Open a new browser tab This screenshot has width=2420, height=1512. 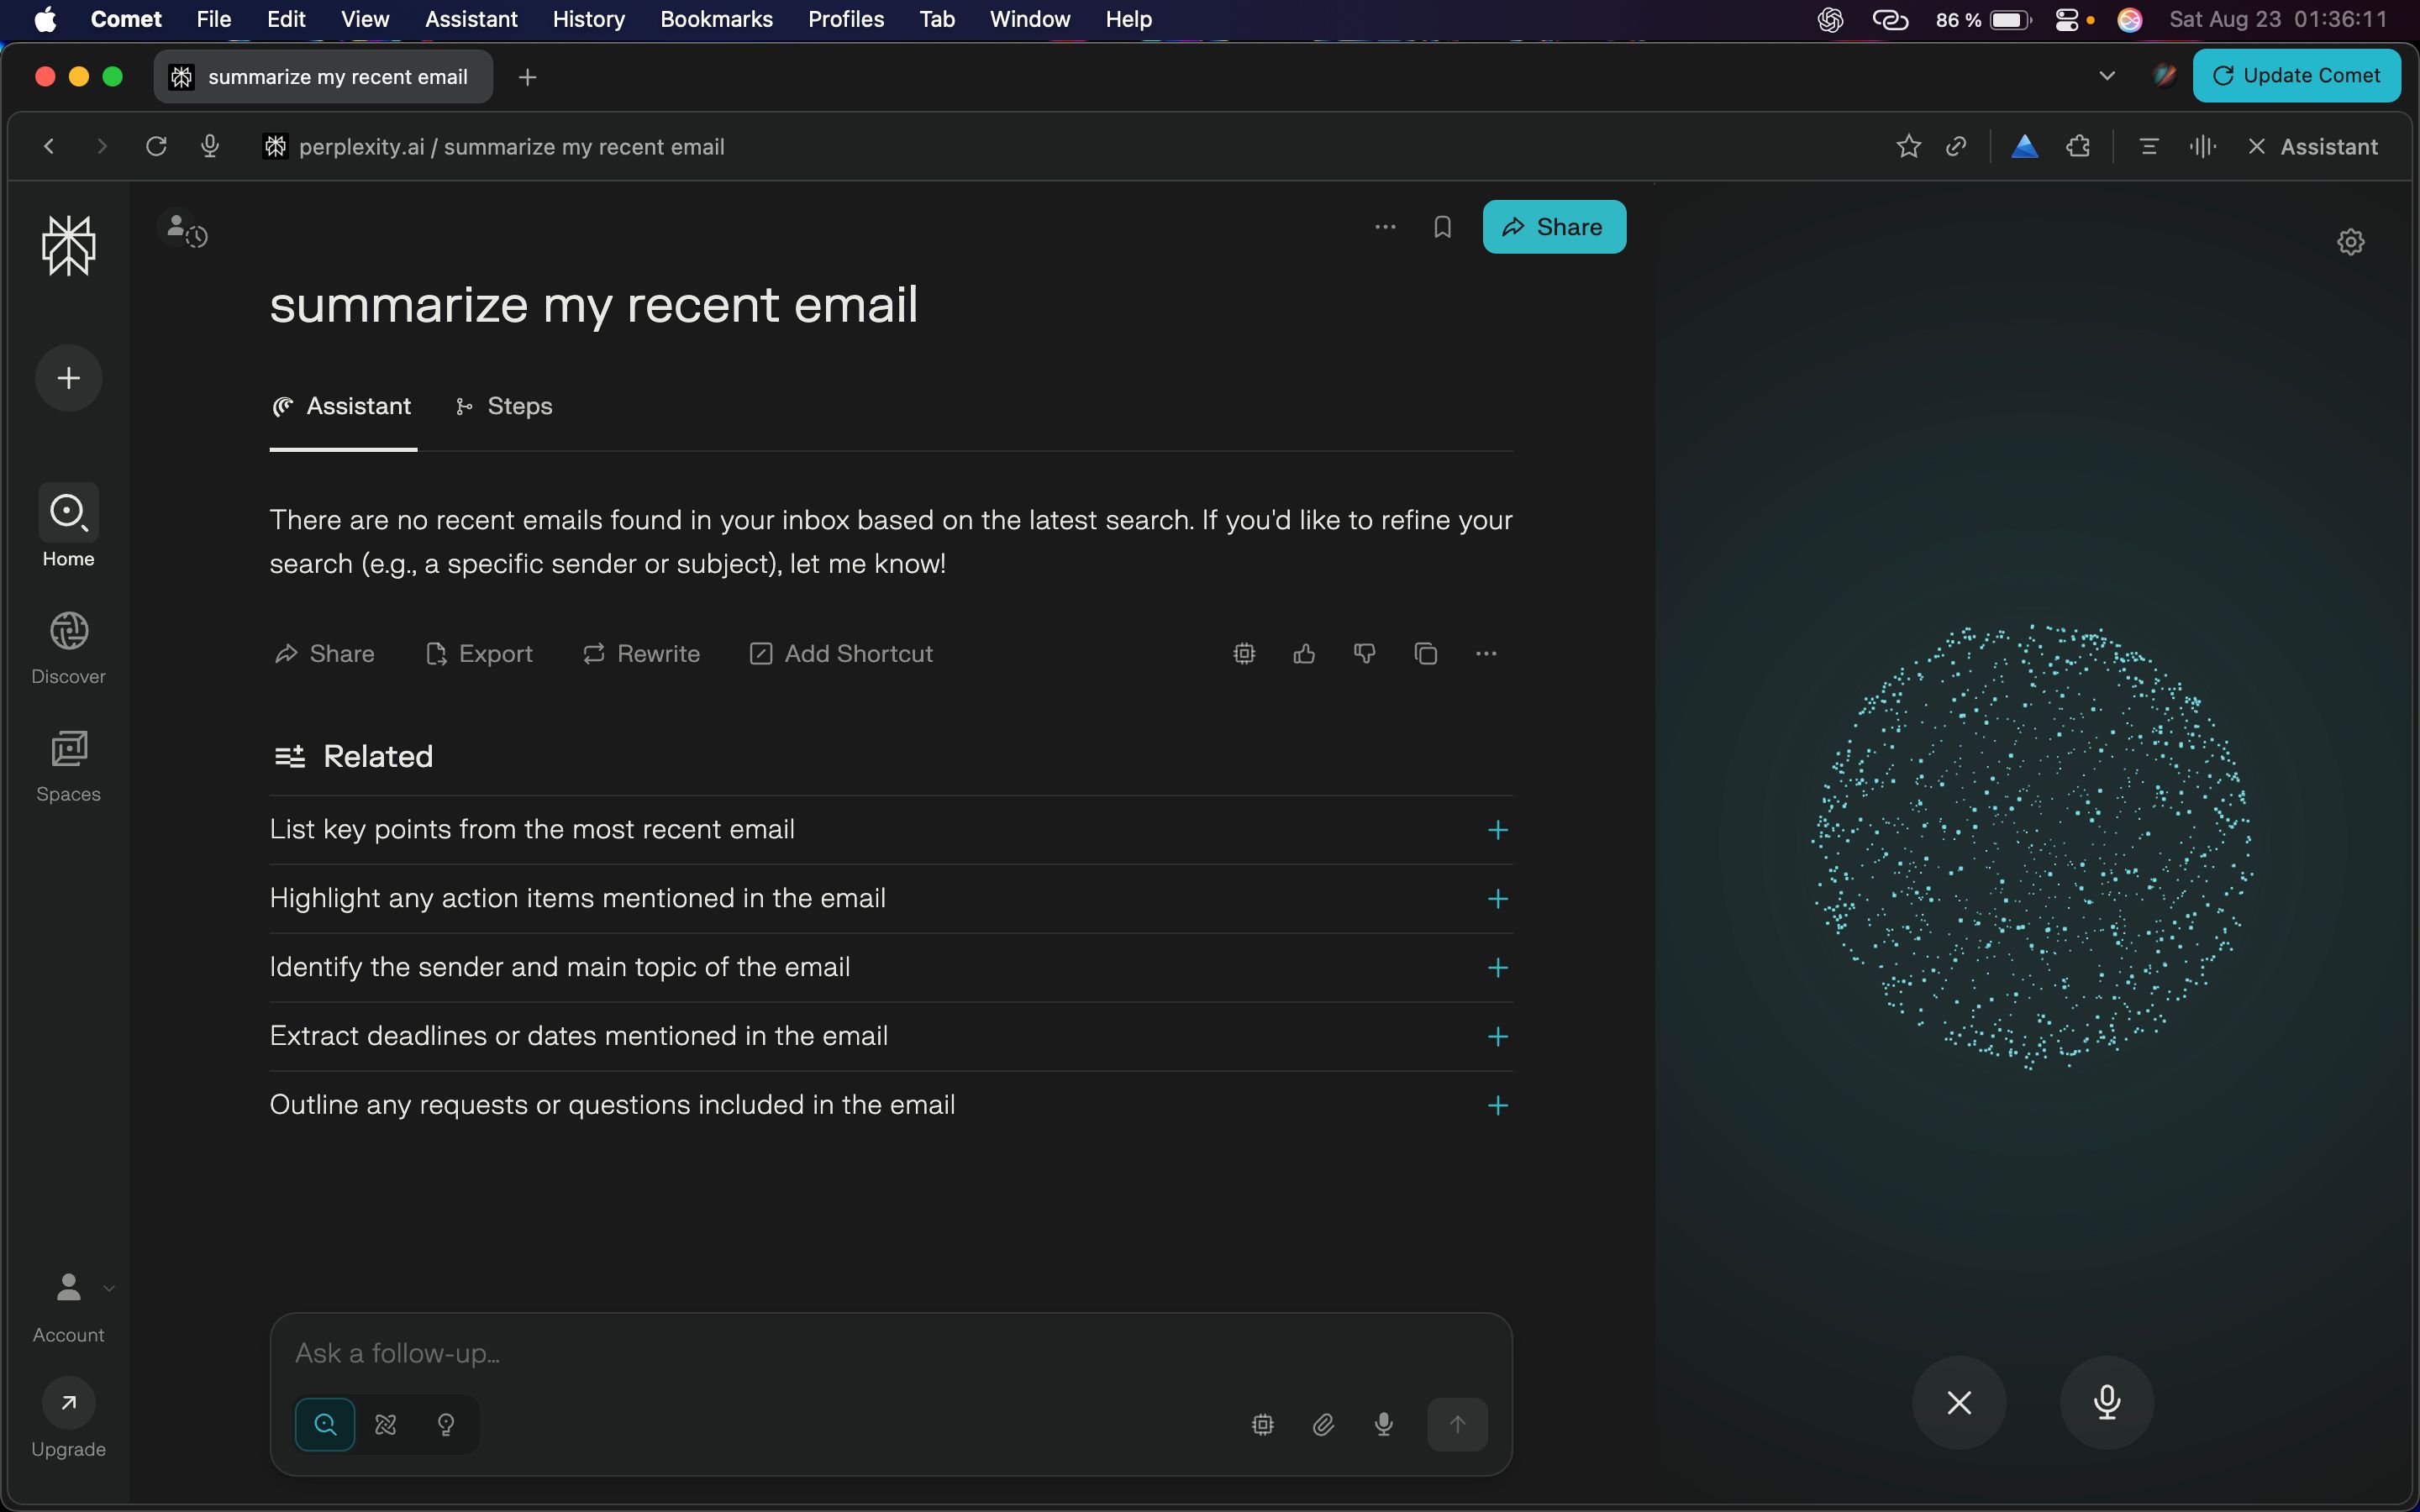[x=528, y=77]
